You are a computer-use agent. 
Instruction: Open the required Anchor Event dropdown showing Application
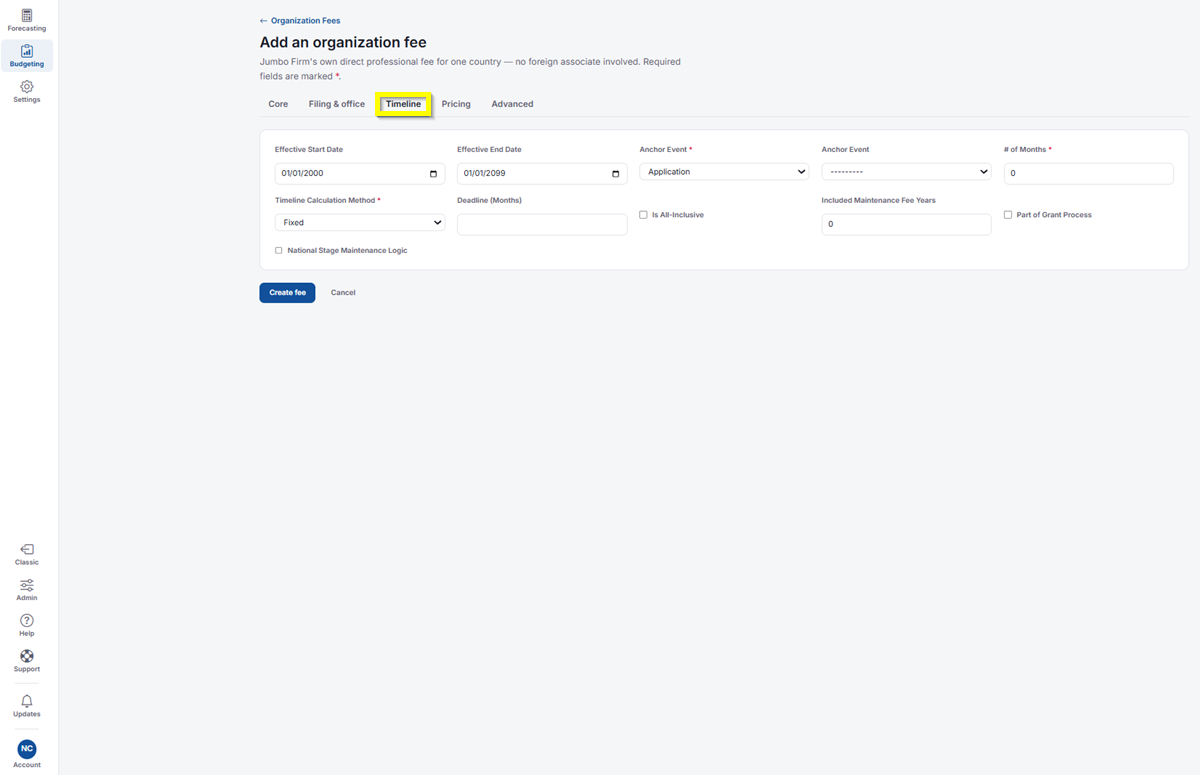(x=724, y=172)
